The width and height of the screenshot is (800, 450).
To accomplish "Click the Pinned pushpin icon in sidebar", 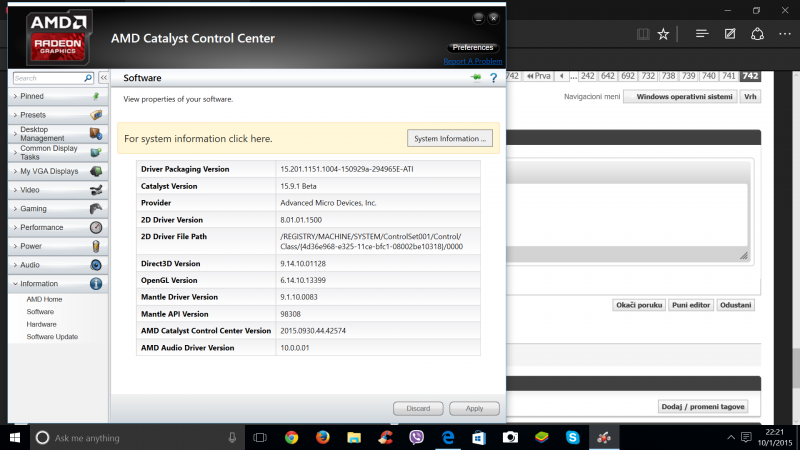I will [x=96, y=96].
